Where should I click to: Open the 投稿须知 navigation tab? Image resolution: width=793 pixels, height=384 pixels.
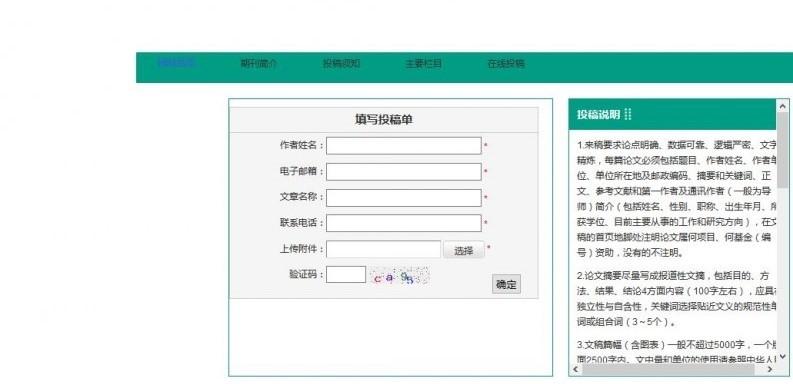[341, 64]
